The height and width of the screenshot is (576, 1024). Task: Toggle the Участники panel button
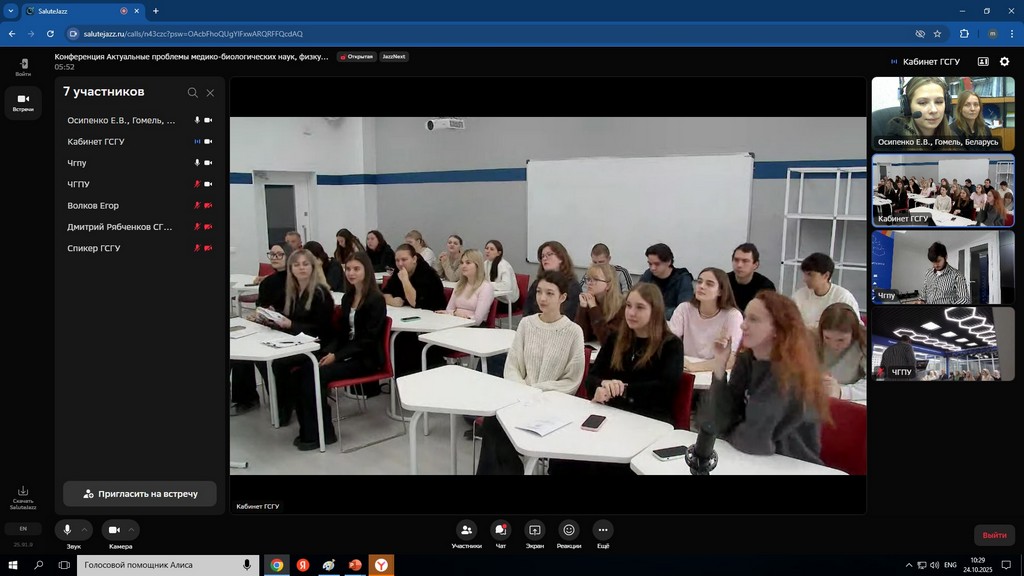pos(466,530)
